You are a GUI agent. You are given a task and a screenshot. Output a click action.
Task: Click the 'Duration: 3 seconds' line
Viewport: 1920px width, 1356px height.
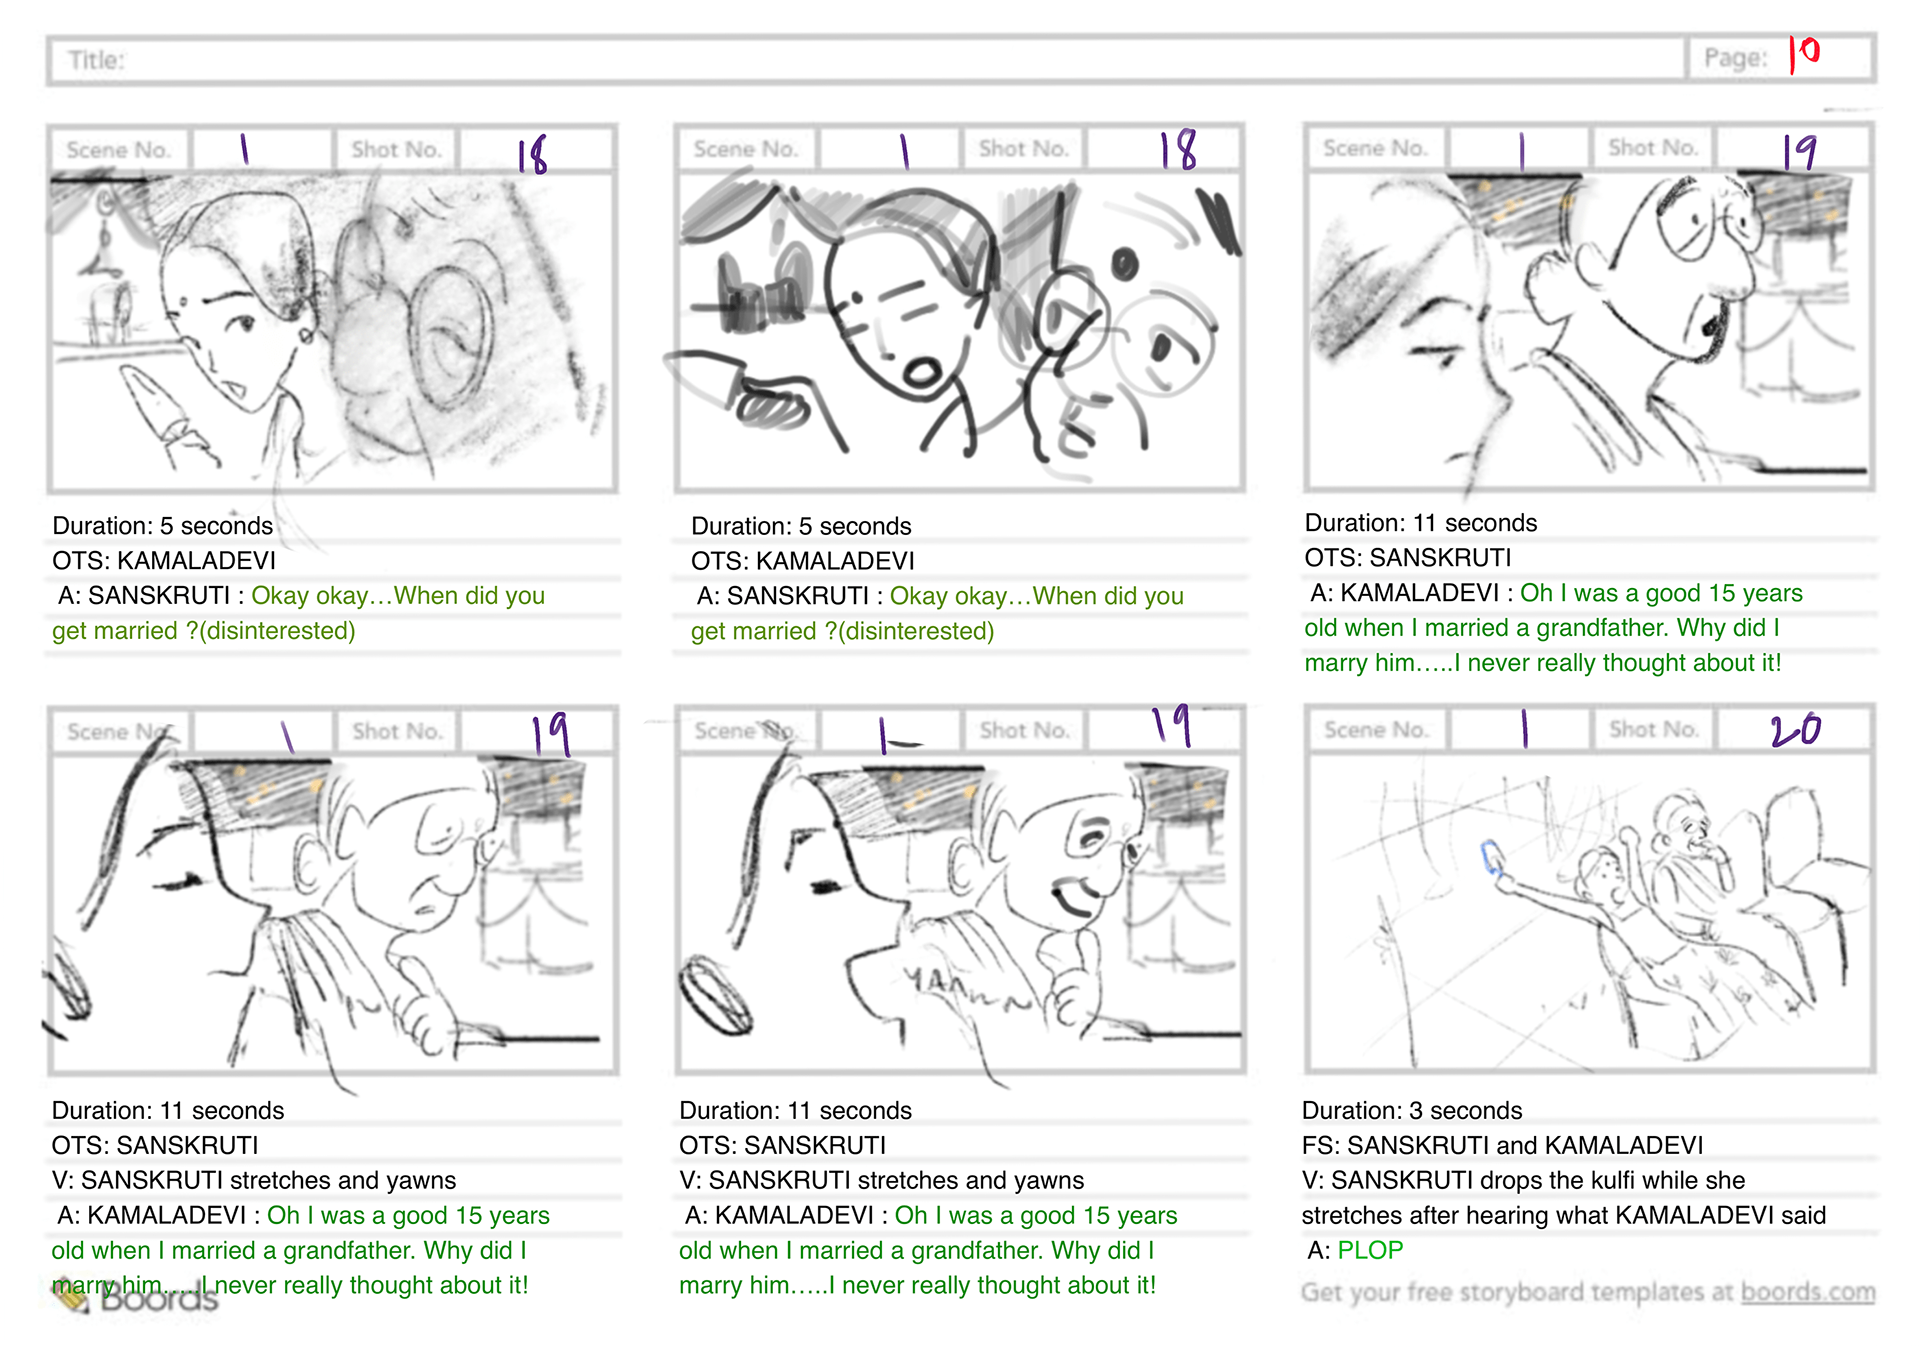tap(1411, 1110)
